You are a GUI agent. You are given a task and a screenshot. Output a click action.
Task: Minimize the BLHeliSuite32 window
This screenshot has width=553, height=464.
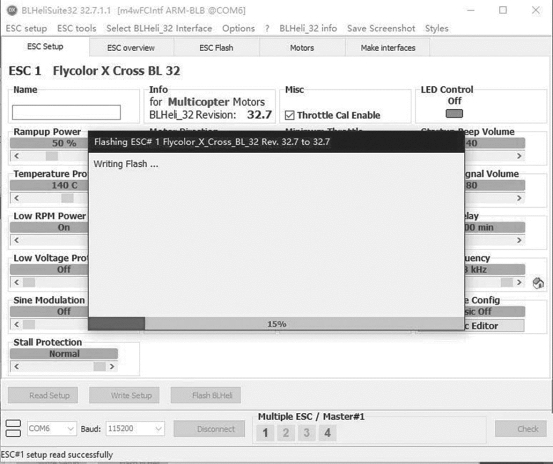coord(470,10)
